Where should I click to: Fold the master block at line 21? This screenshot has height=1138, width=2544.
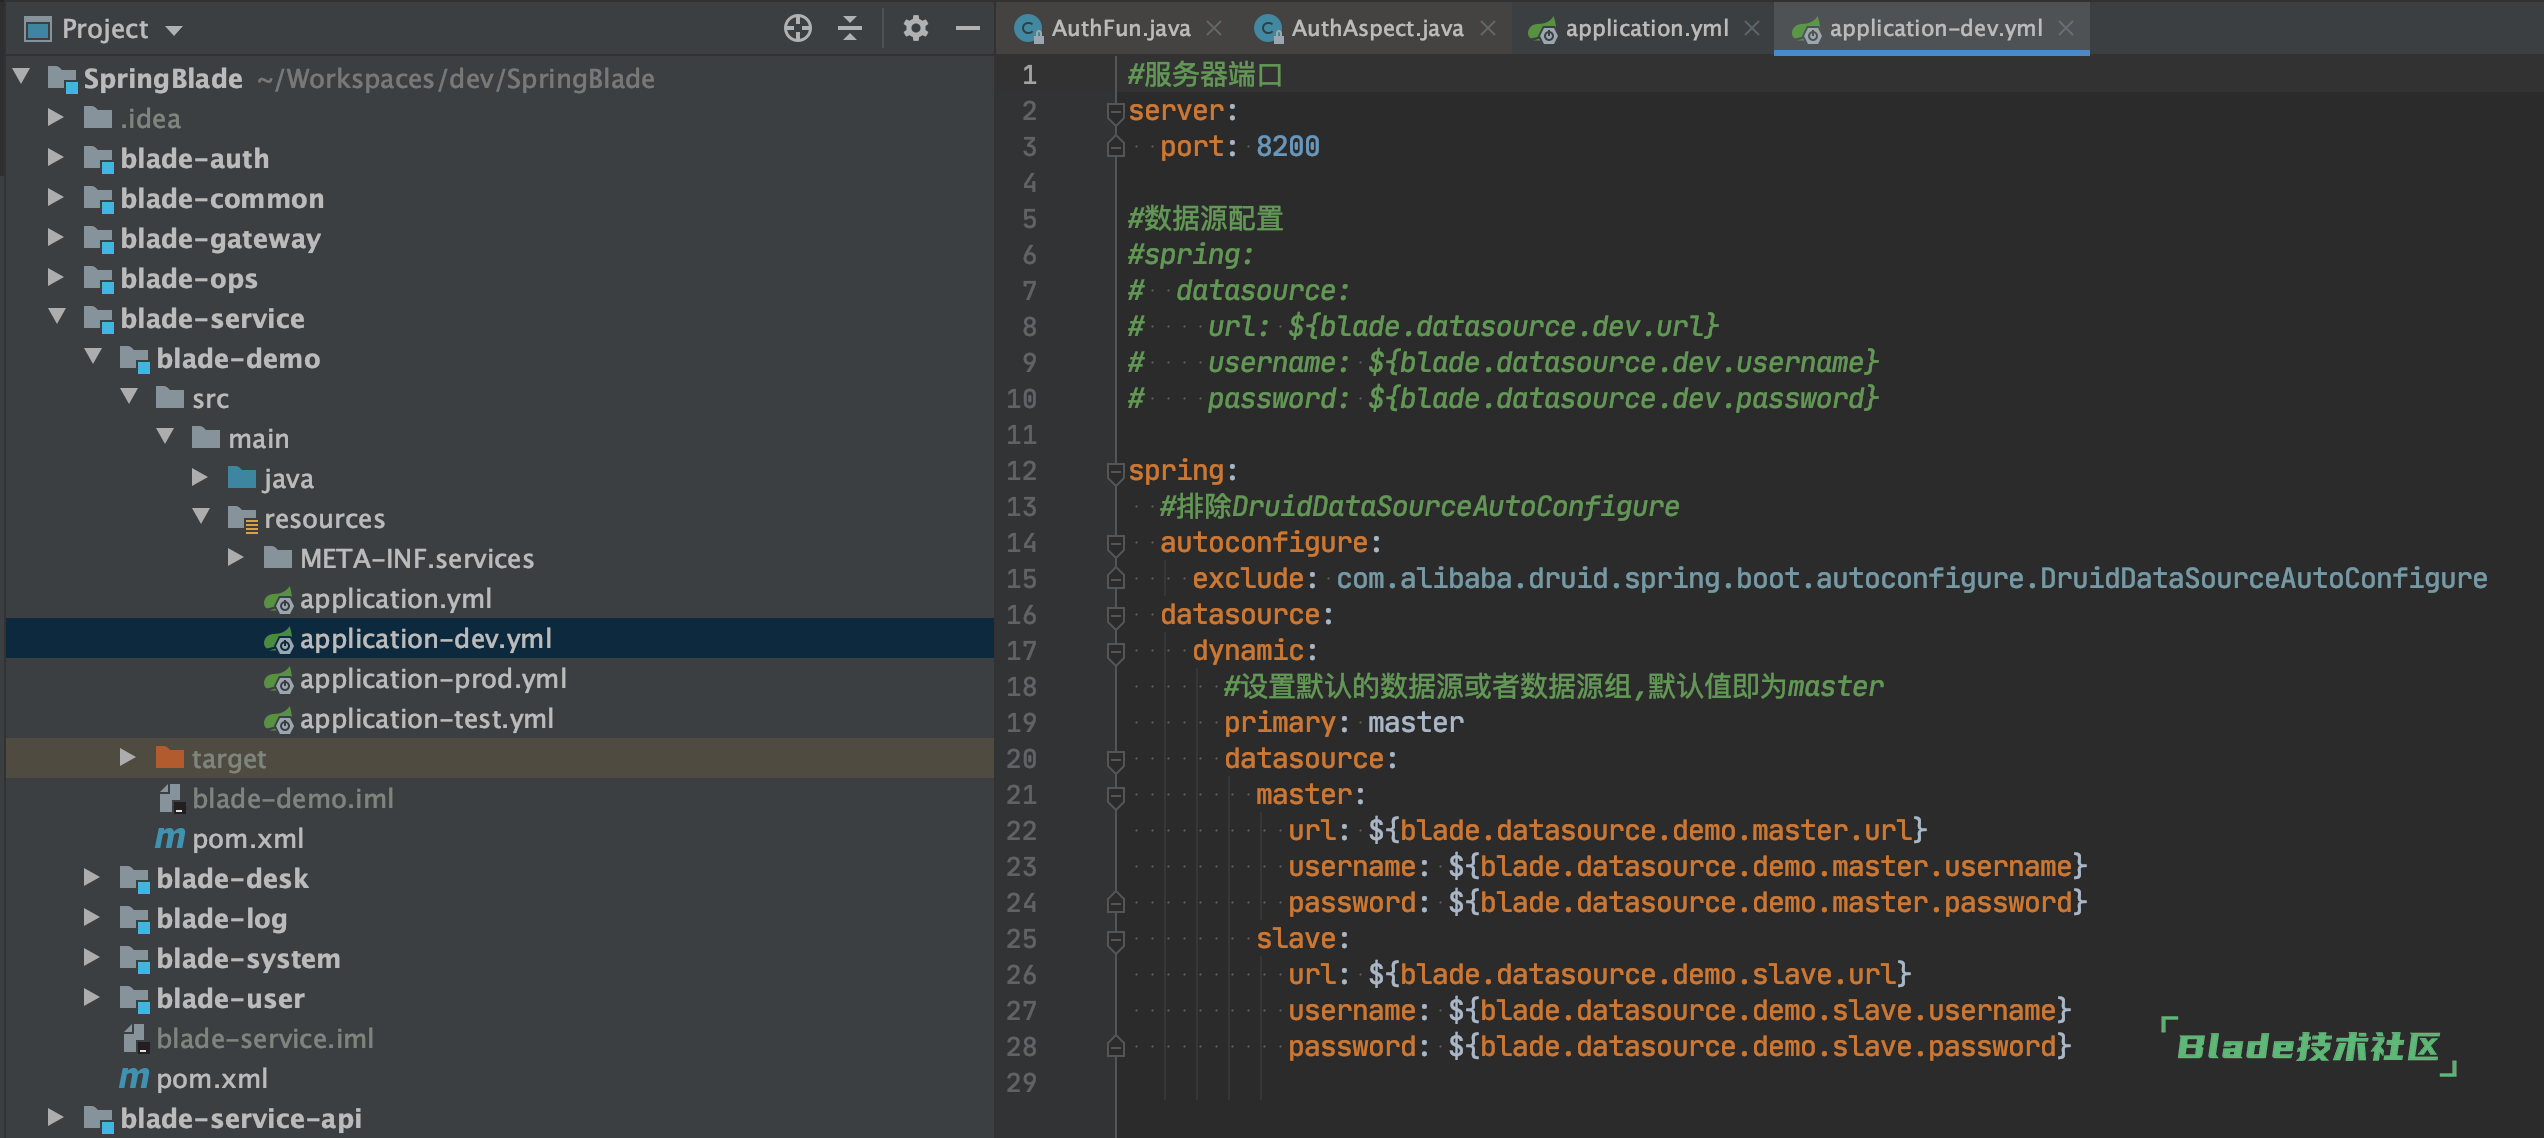1116,795
